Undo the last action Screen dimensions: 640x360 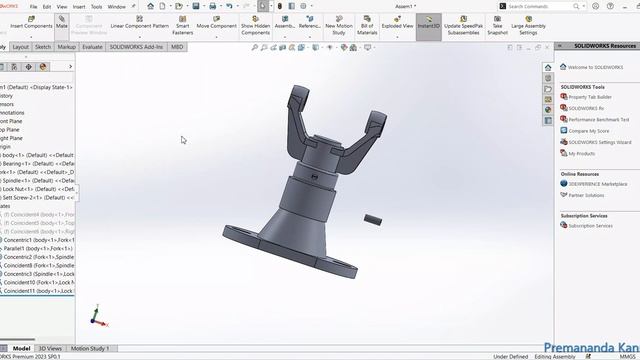[229, 6]
